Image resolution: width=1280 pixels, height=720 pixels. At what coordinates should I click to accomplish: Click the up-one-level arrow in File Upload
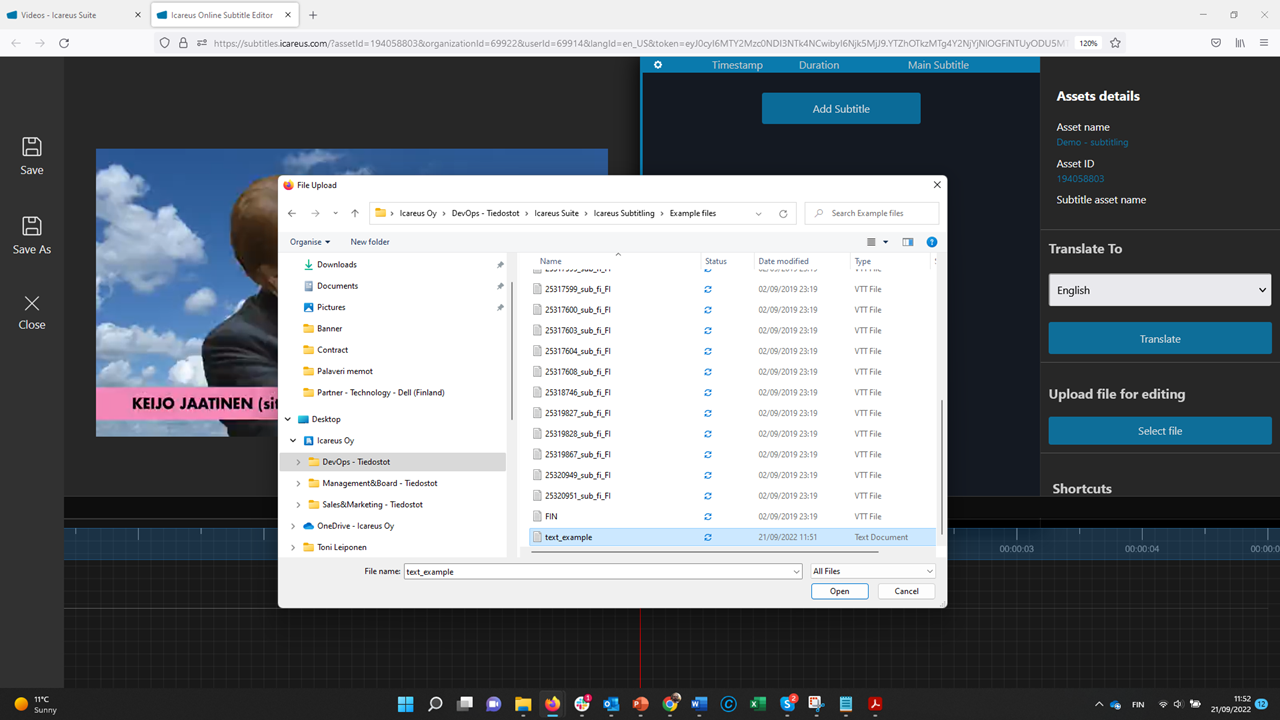(x=354, y=213)
